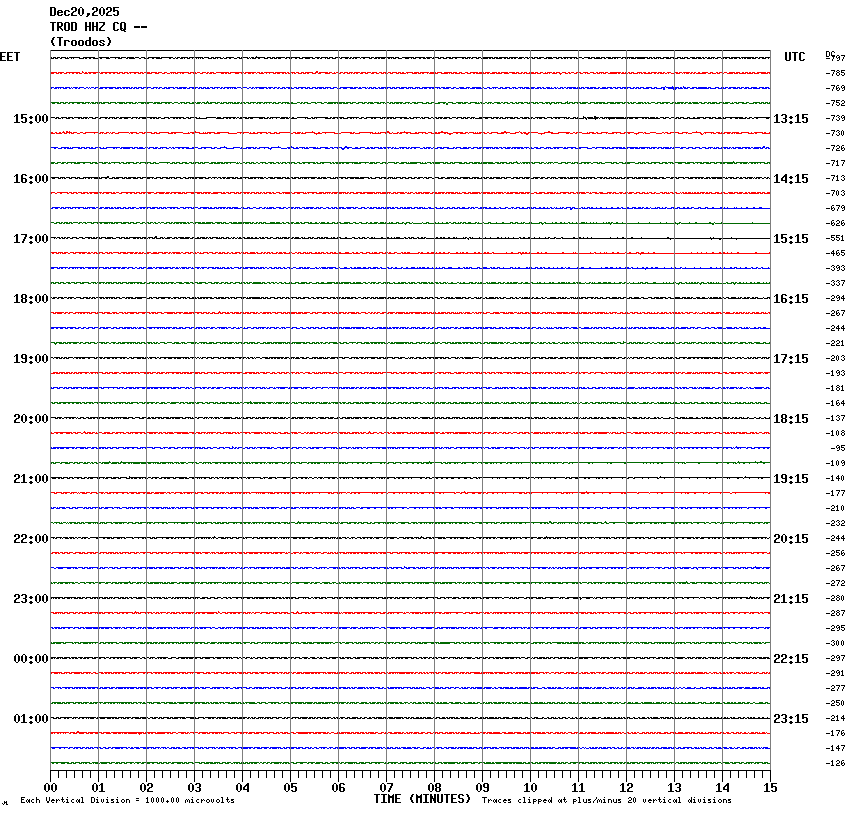This screenshot has height=814, width=850.
Task: Click the vertical division microvolts note
Action: pos(127,800)
